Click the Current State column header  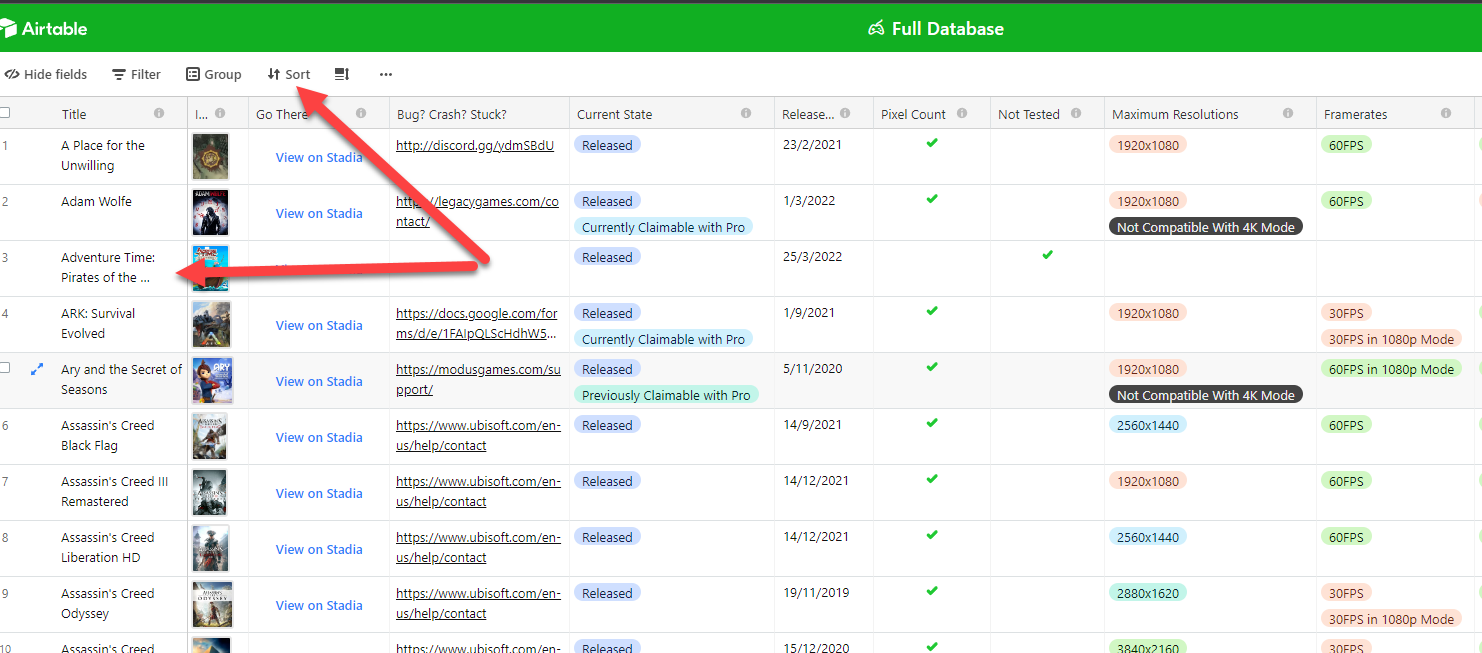pyautogui.click(x=671, y=114)
